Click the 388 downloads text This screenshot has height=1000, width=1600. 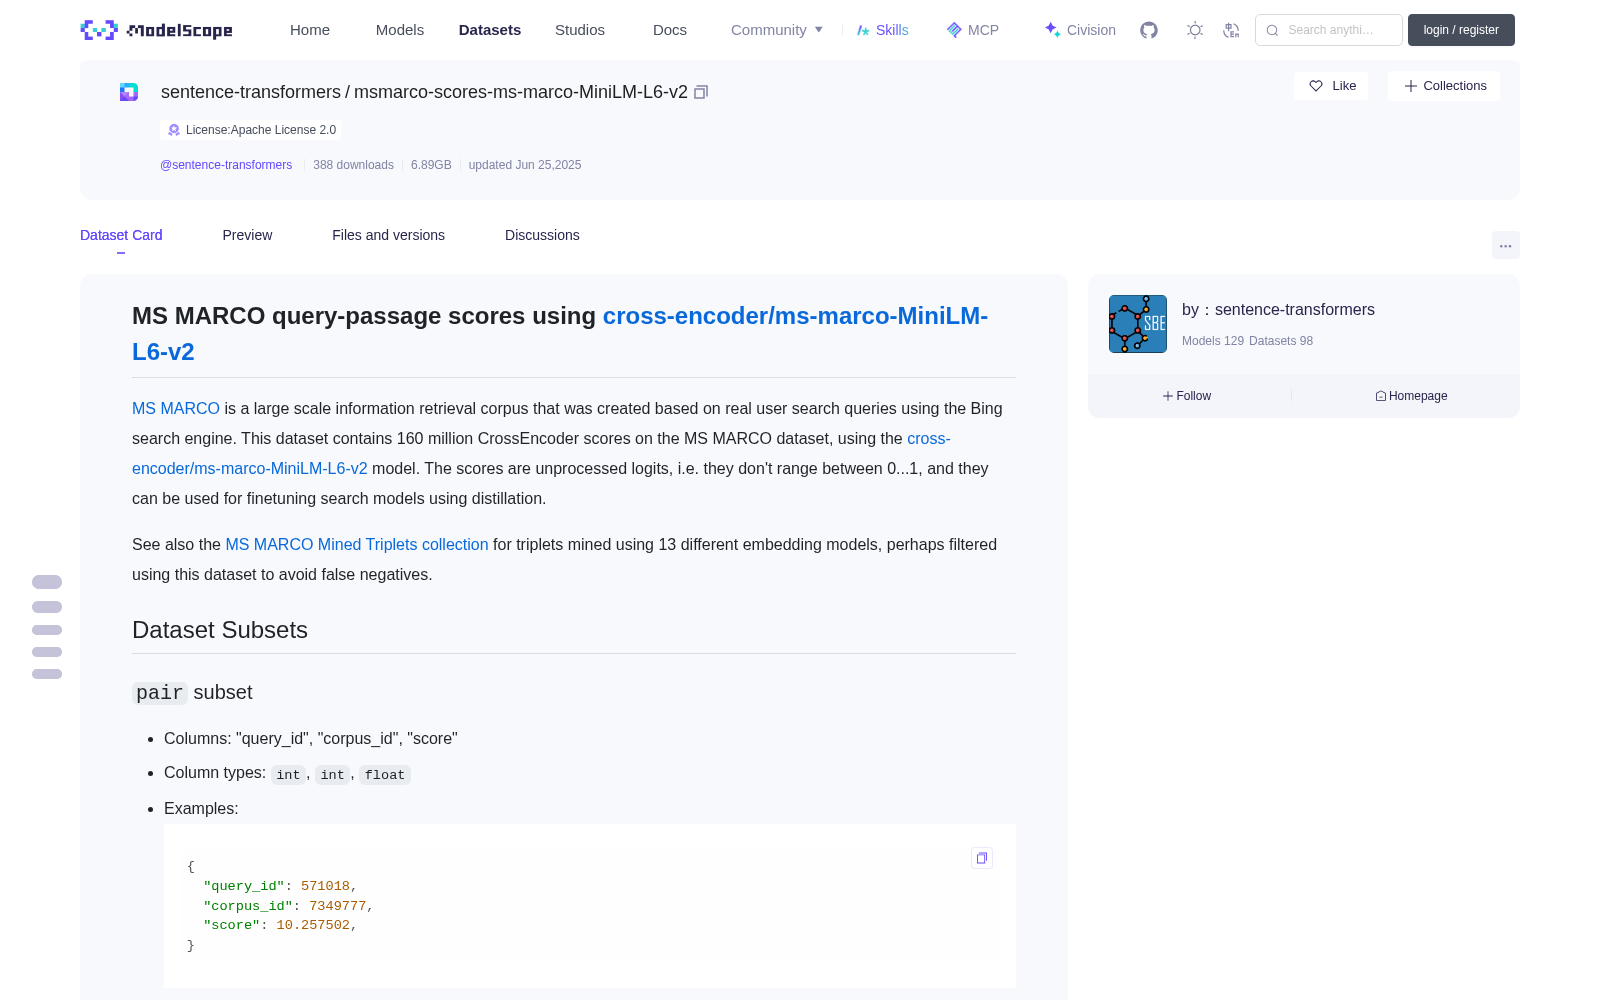pos(353,165)
